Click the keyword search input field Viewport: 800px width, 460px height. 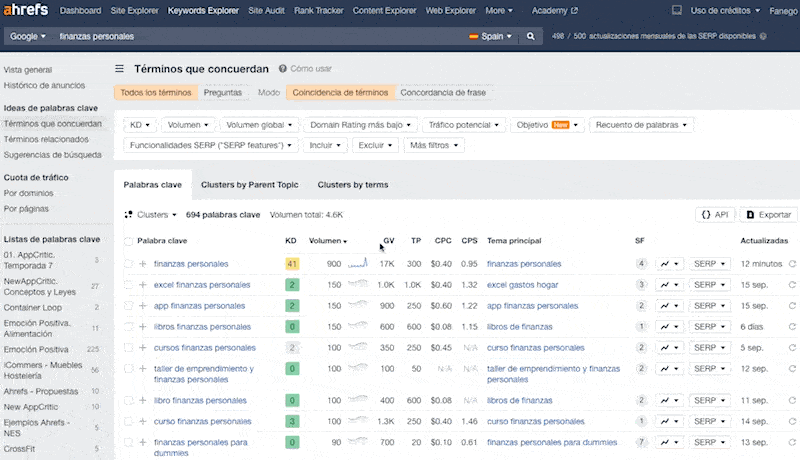[260, 36]
